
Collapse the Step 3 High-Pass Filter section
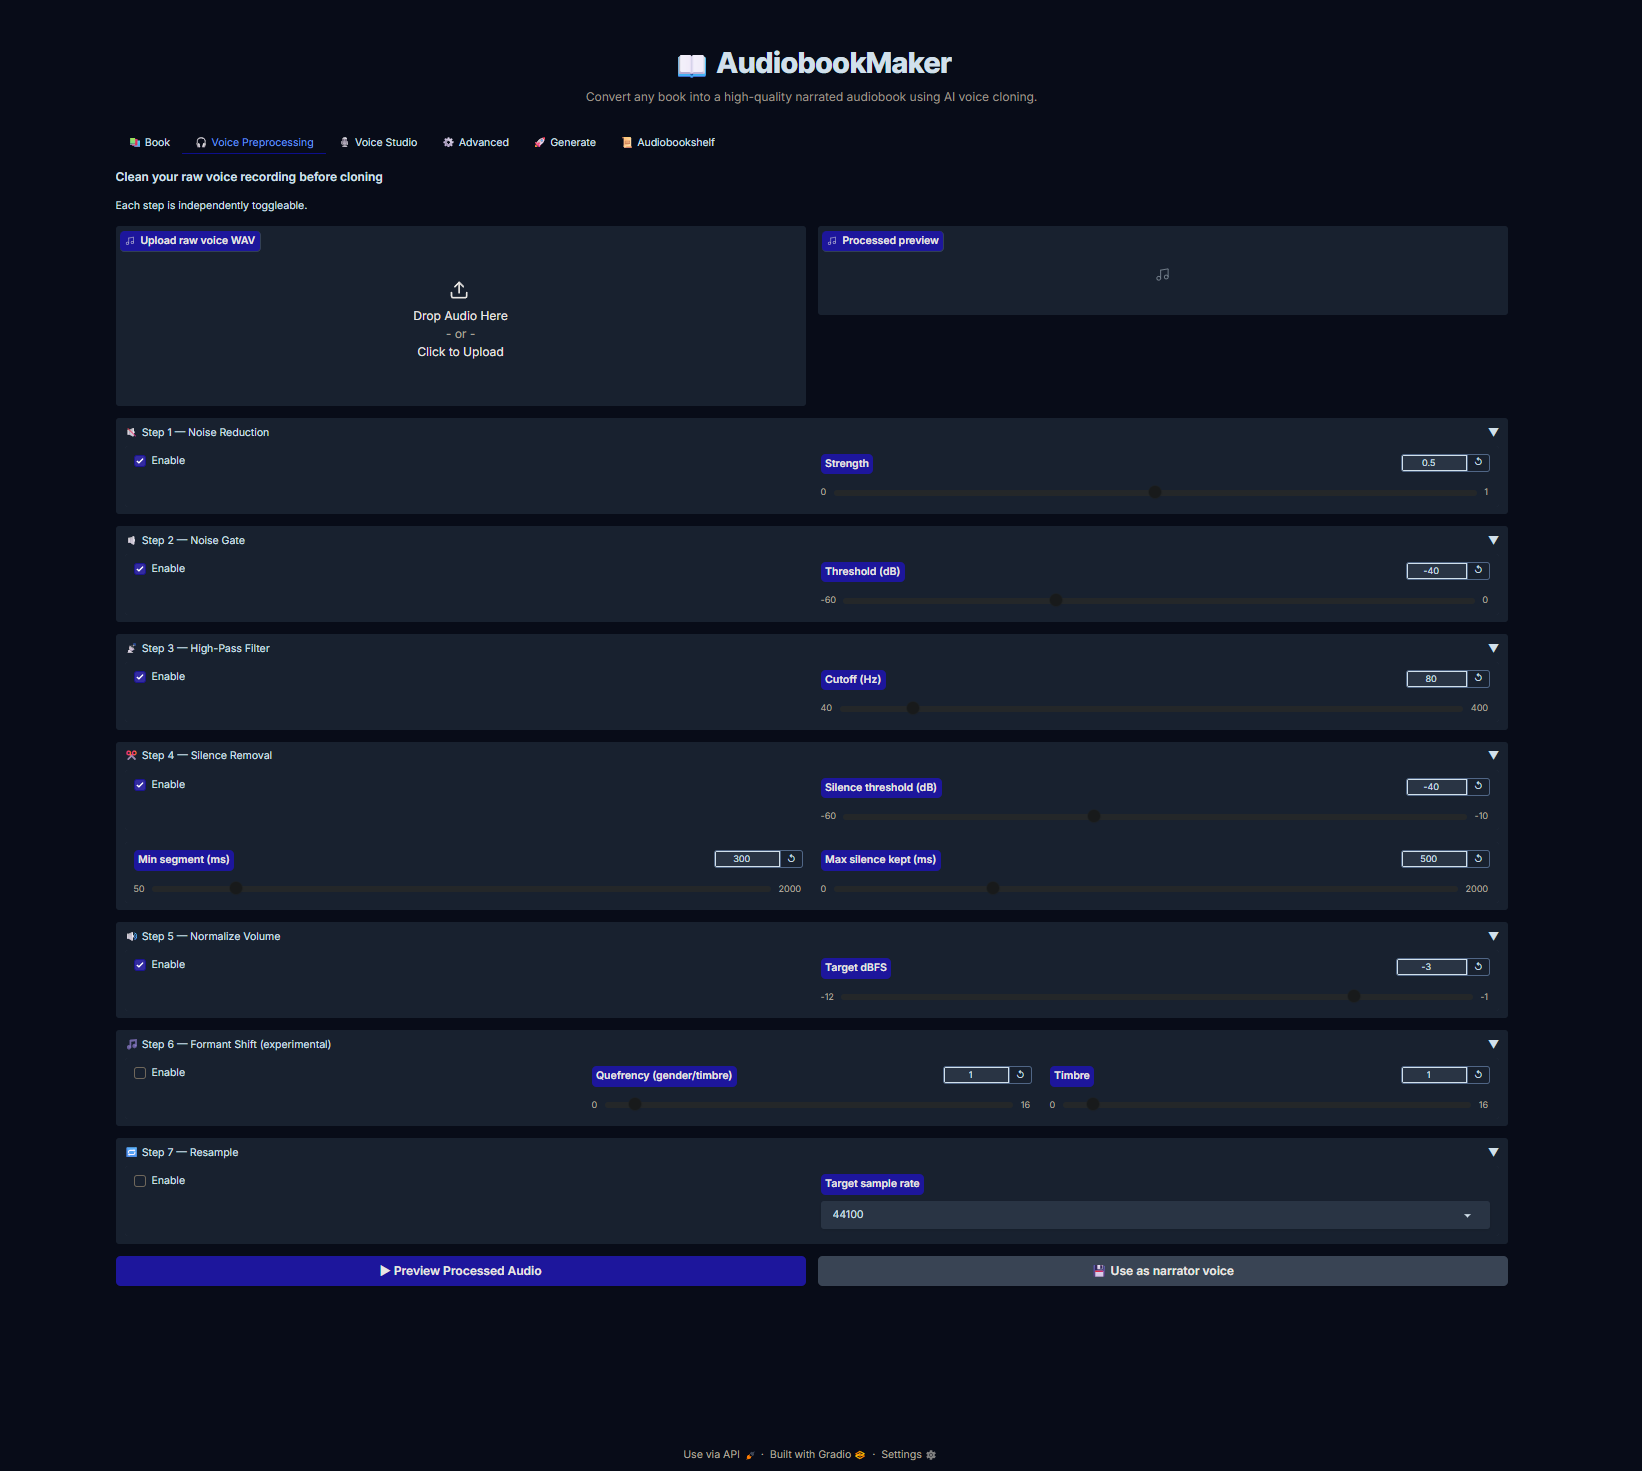[x=1493, y=648]
